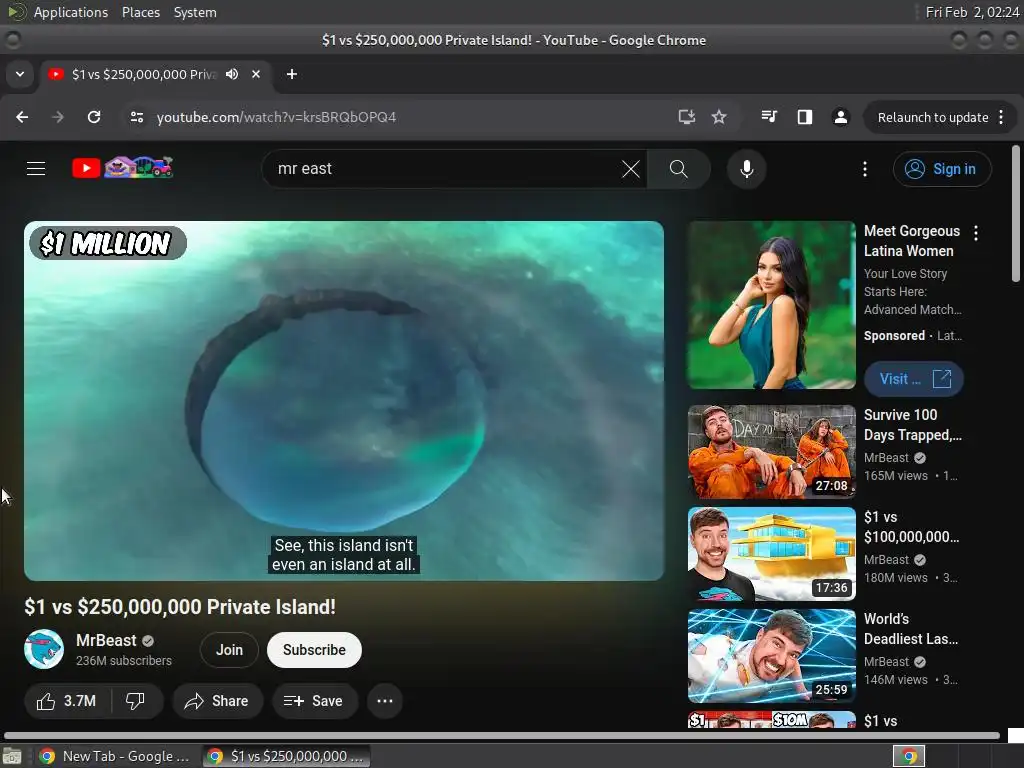Save video to playlist
The image size is (1024, 768).
314,701
